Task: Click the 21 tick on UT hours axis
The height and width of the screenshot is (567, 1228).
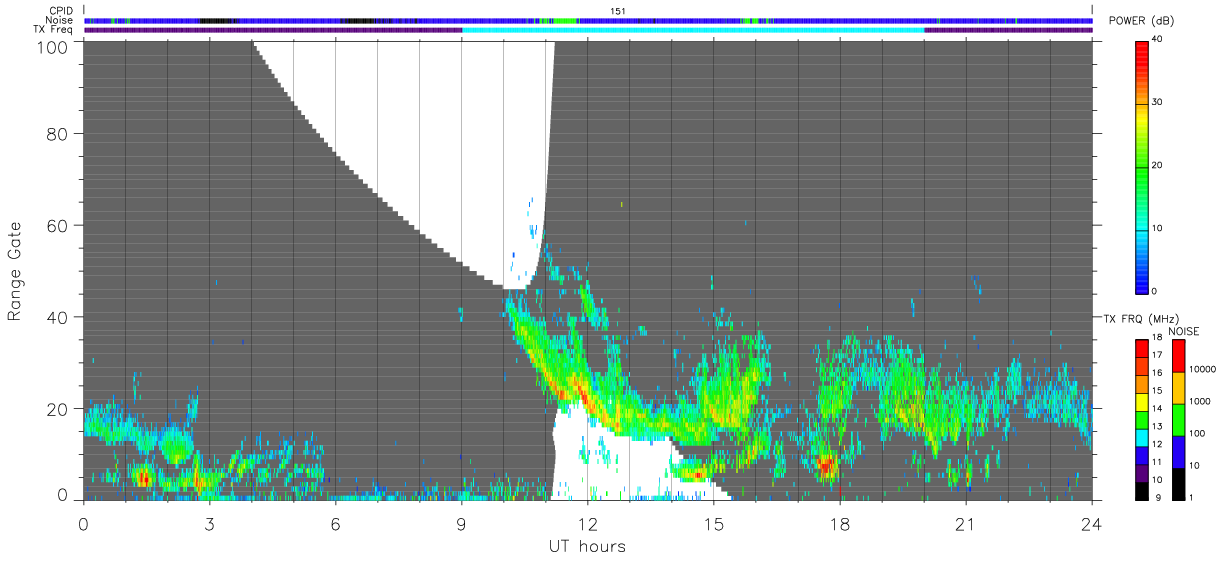Action: pos(965,523)
